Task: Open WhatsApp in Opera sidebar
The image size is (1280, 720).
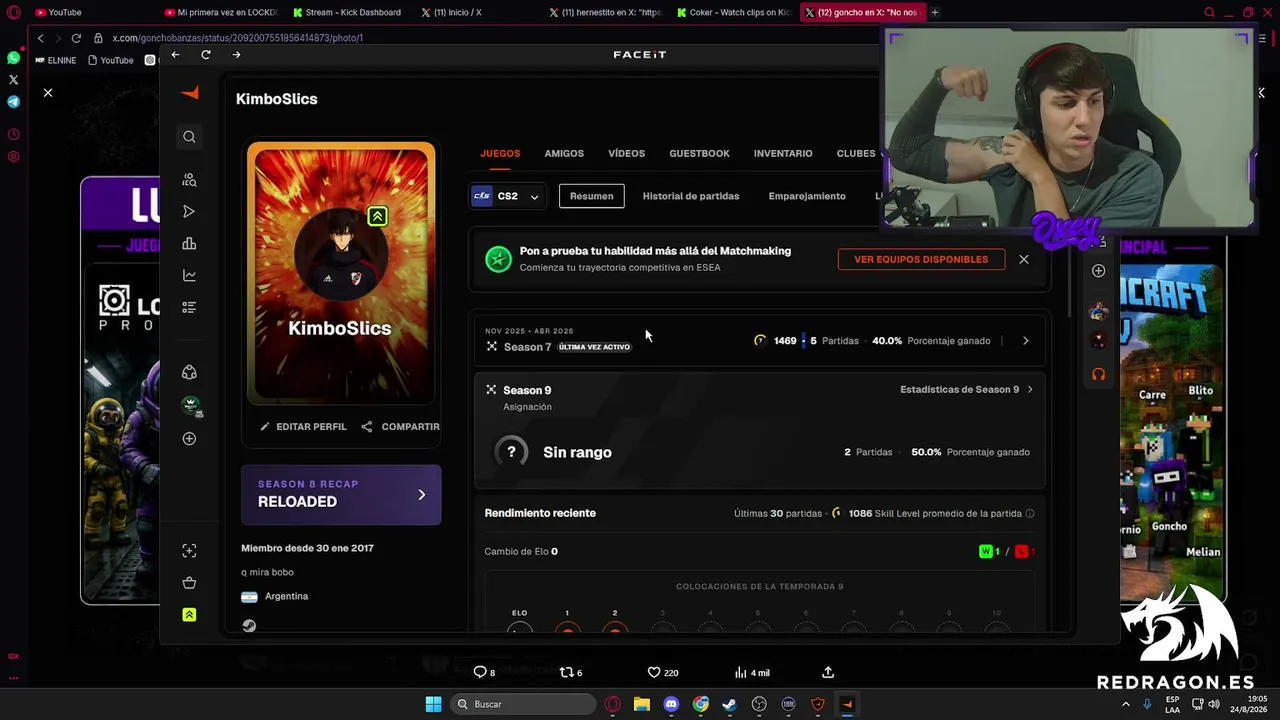Action: (13, 59)
